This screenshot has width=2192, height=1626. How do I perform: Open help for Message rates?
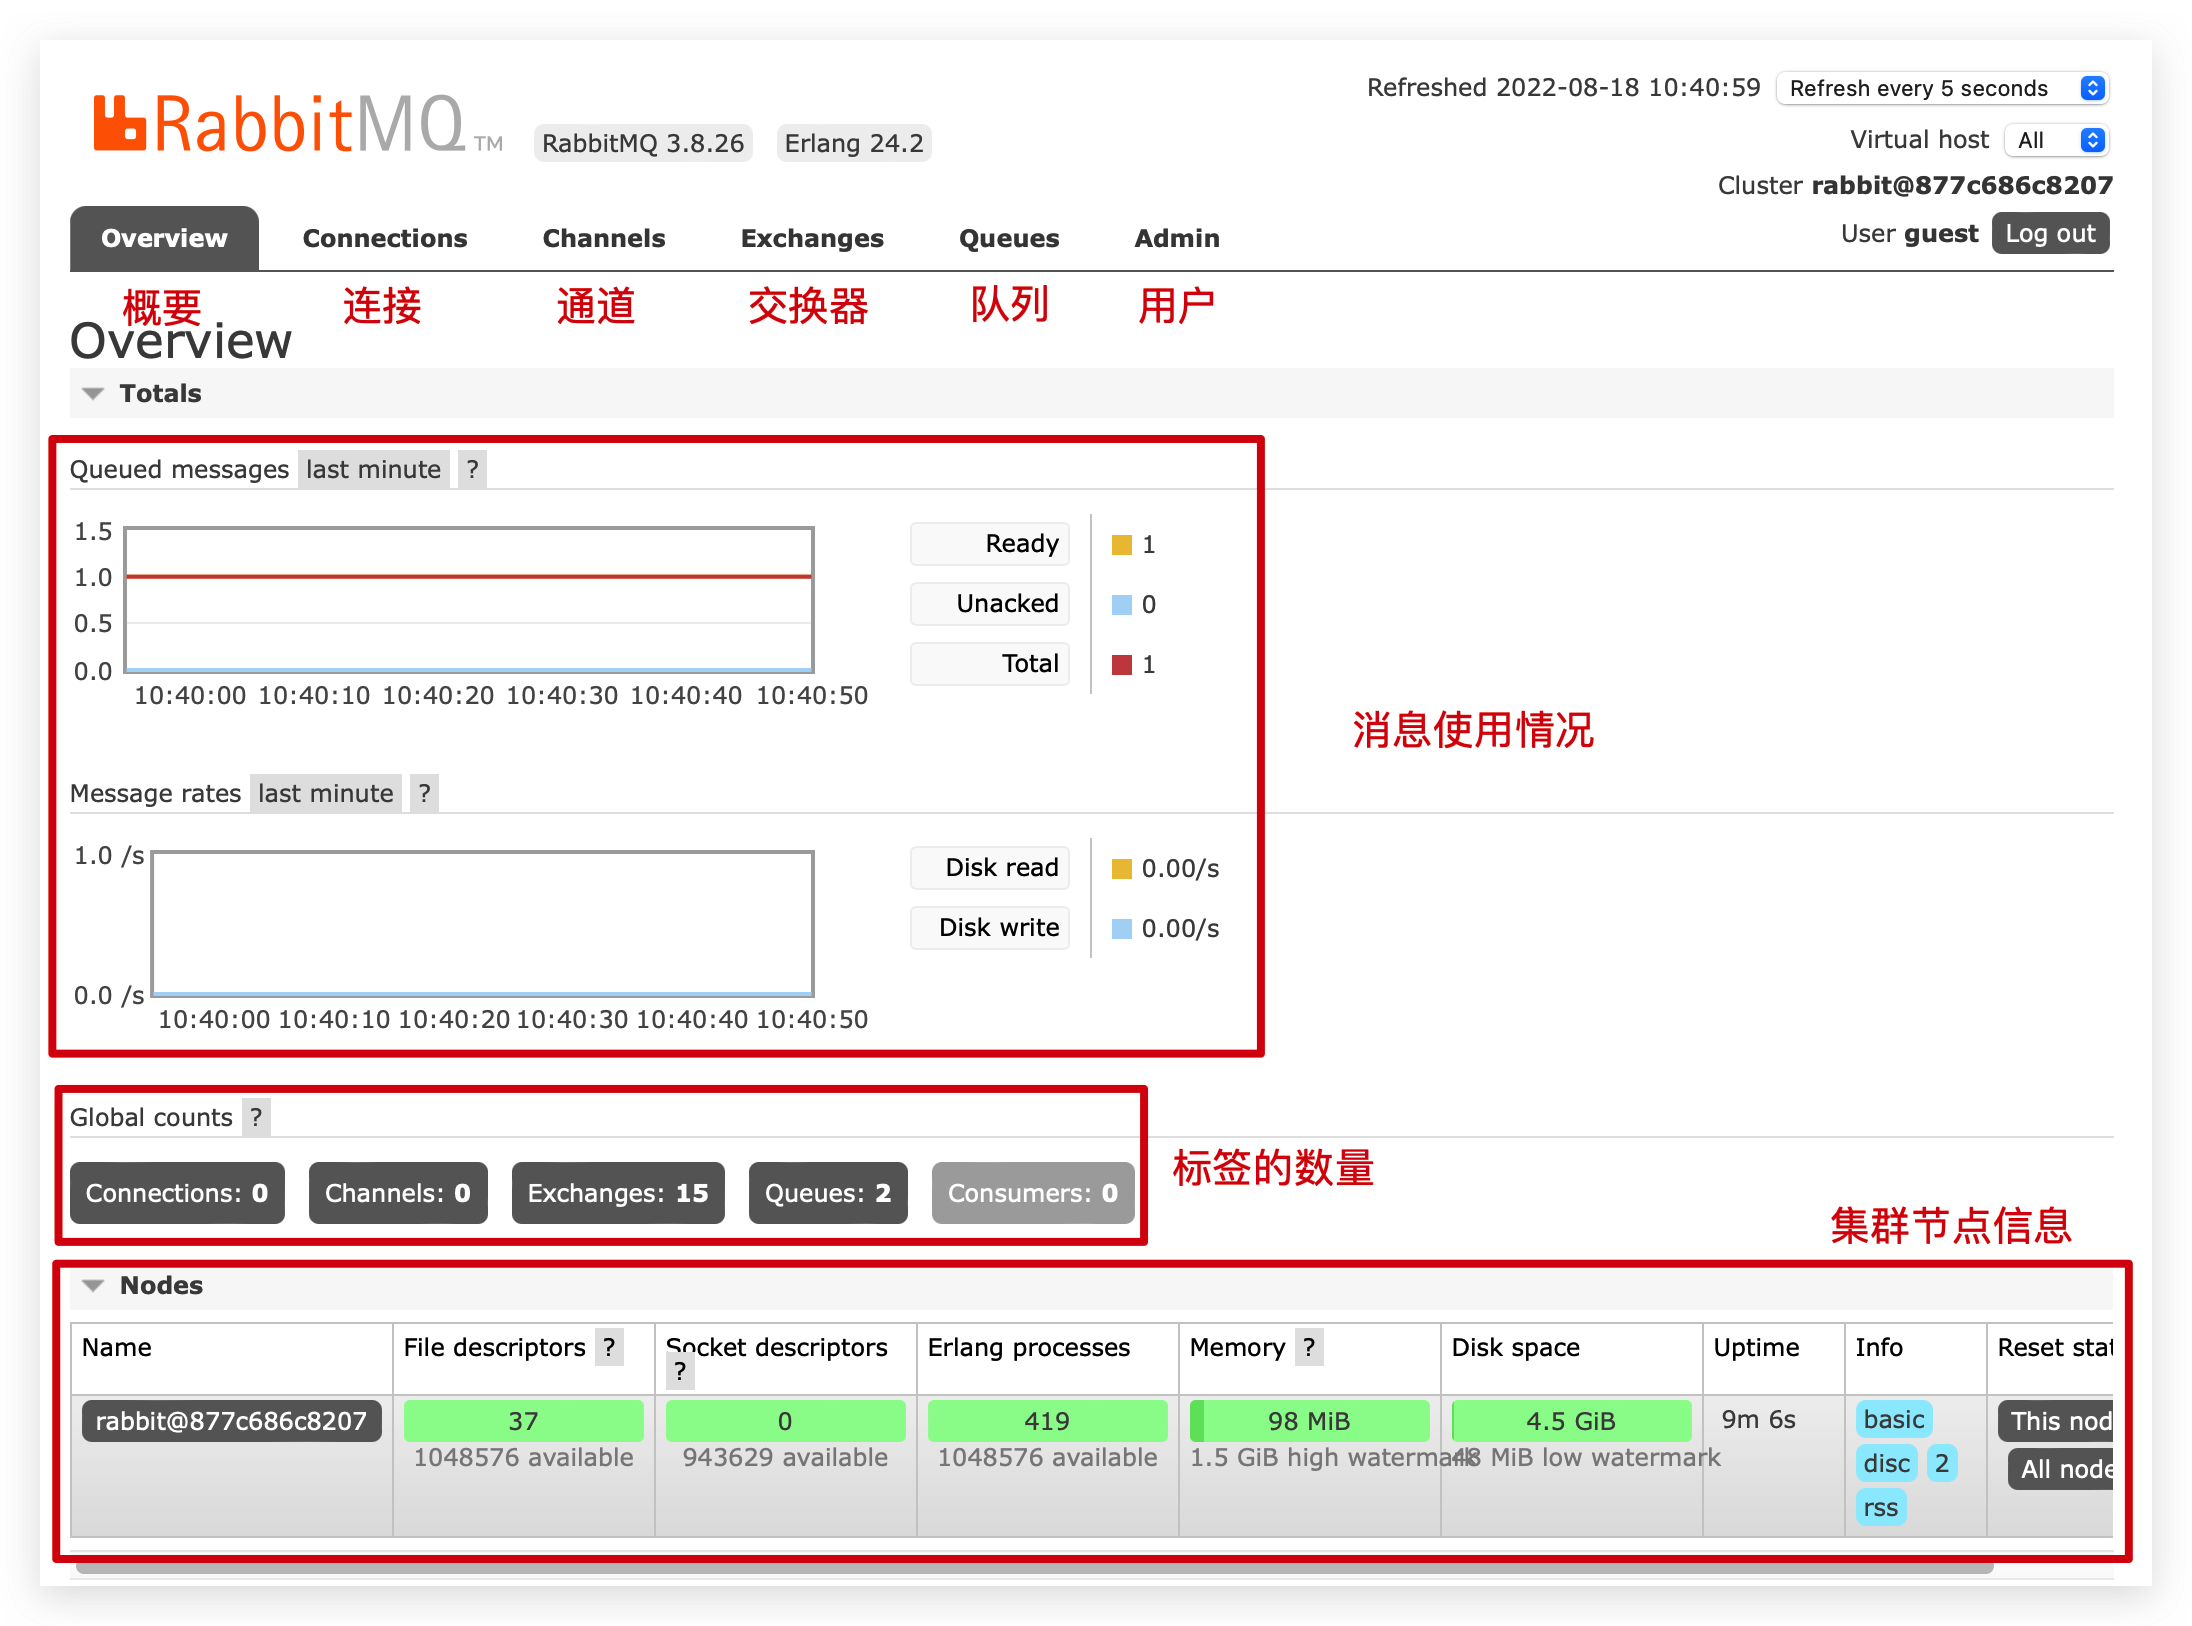click(x=424, y=793)
